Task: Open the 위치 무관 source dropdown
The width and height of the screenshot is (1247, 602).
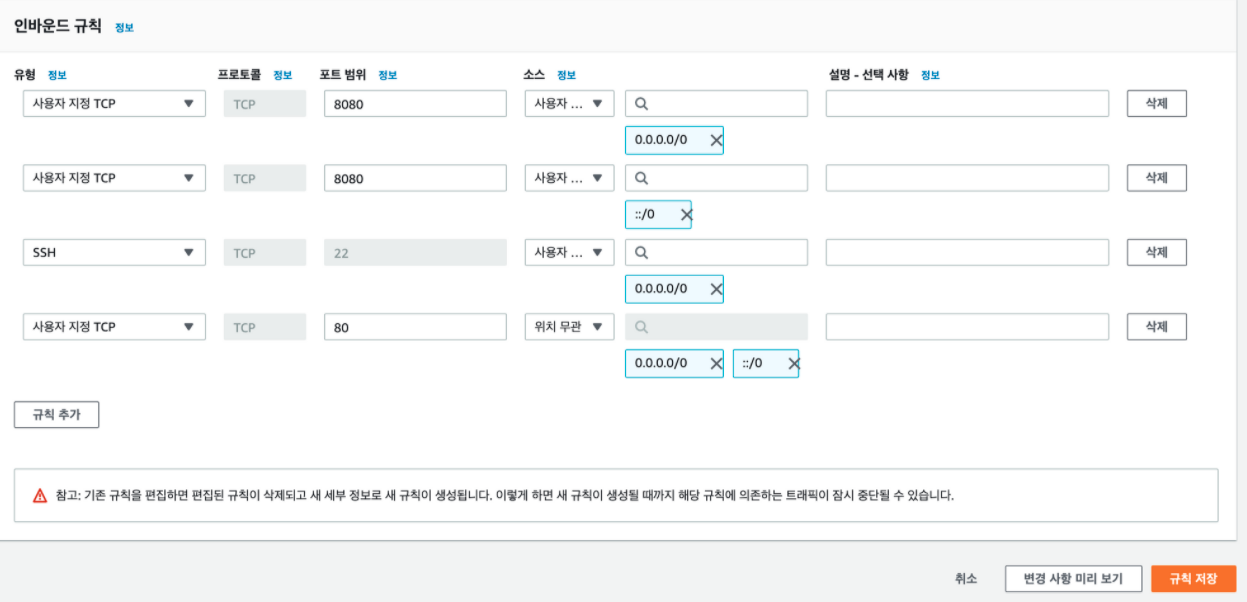Action: coord(569,327)
